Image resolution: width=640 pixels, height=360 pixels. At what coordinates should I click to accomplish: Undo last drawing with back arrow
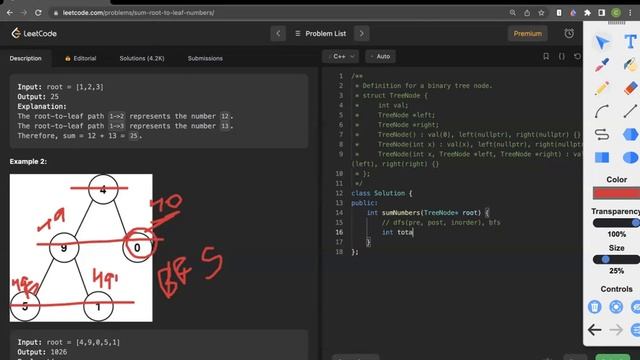[x=595, y=329]
